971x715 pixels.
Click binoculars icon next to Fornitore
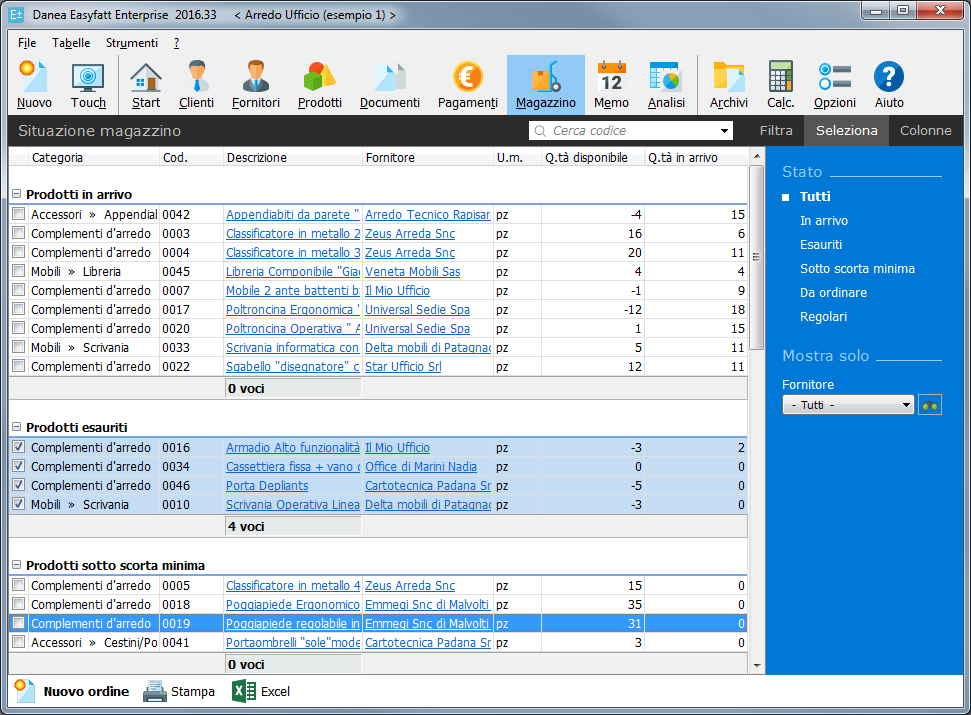930,405
